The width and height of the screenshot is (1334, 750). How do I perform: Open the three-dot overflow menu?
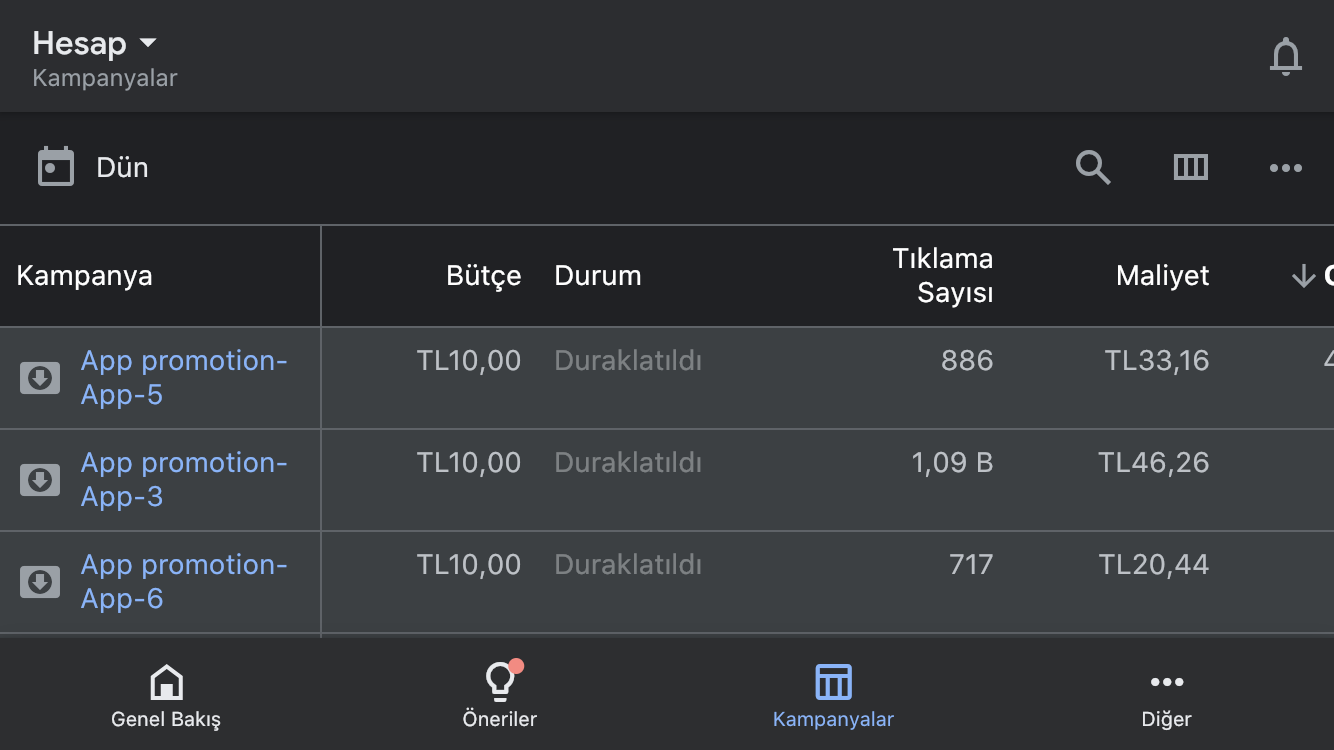tap(1285, 168)
